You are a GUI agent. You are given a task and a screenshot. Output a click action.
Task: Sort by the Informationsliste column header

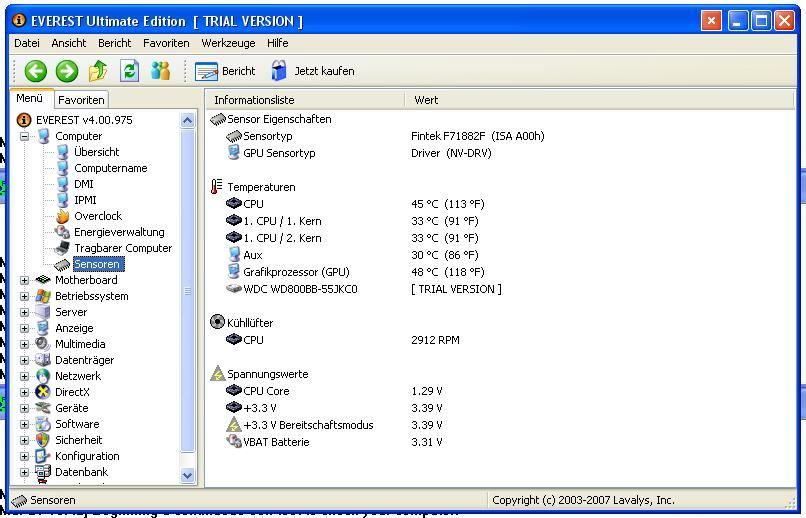[x=305, y=100]
